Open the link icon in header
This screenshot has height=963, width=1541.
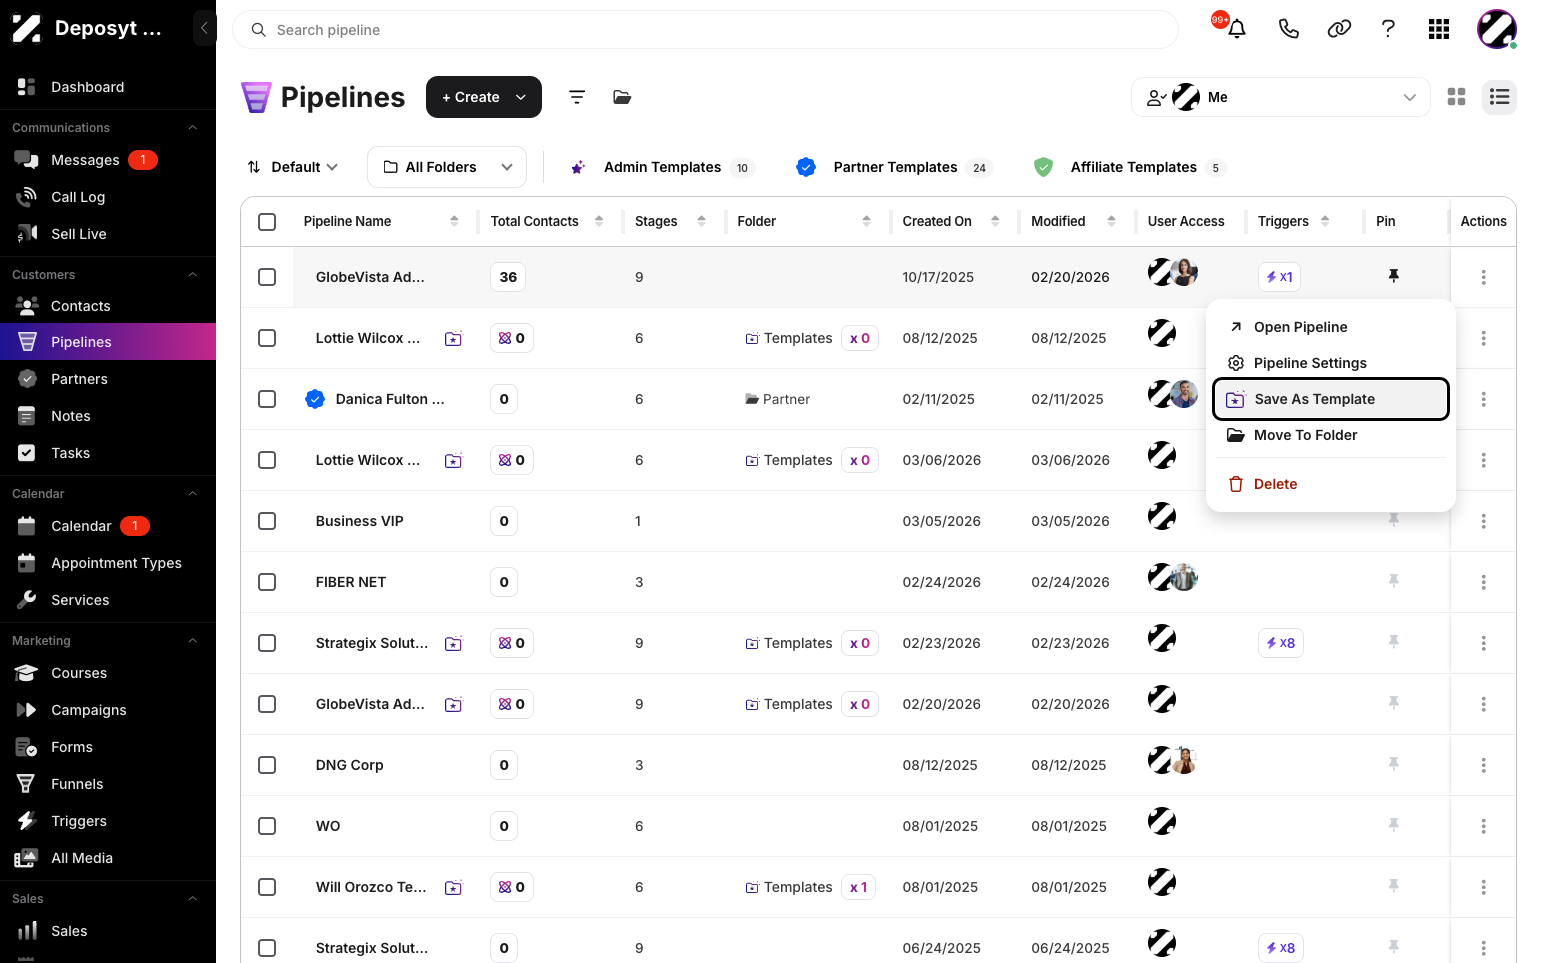[x=1339, y=29]
